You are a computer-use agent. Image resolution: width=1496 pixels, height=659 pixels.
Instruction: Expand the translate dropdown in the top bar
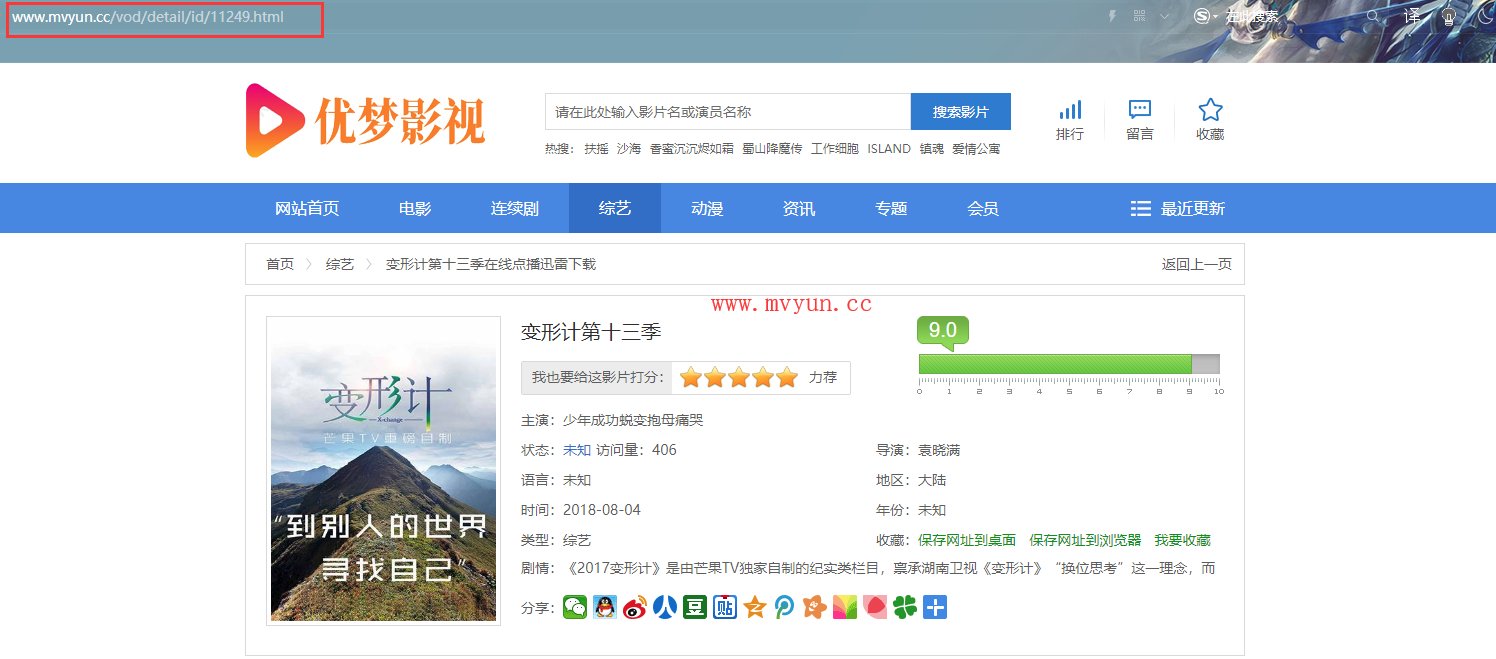(x=1412, y=16)
